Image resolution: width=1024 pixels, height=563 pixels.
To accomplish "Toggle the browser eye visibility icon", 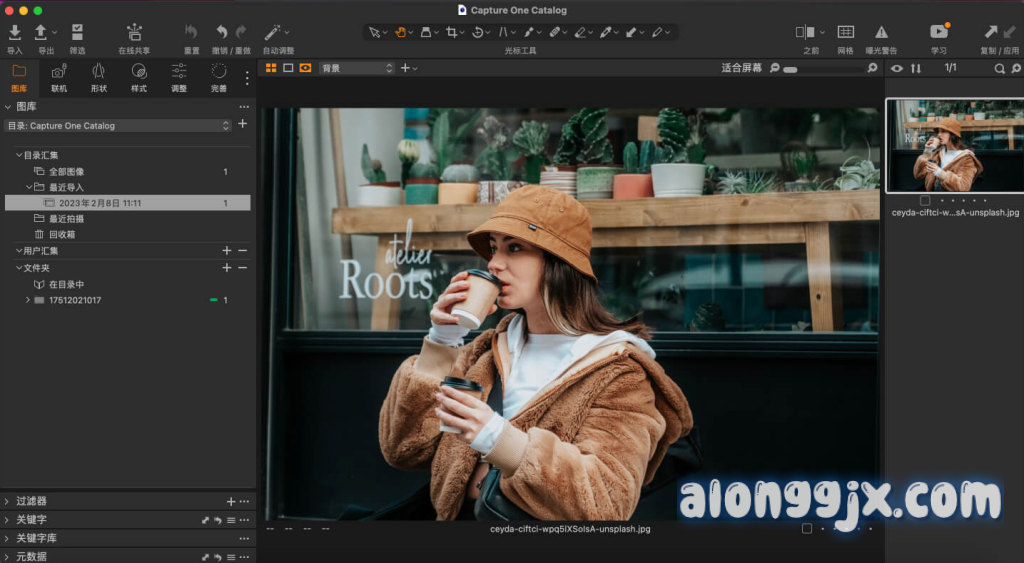I will click(x=896, y=68).
